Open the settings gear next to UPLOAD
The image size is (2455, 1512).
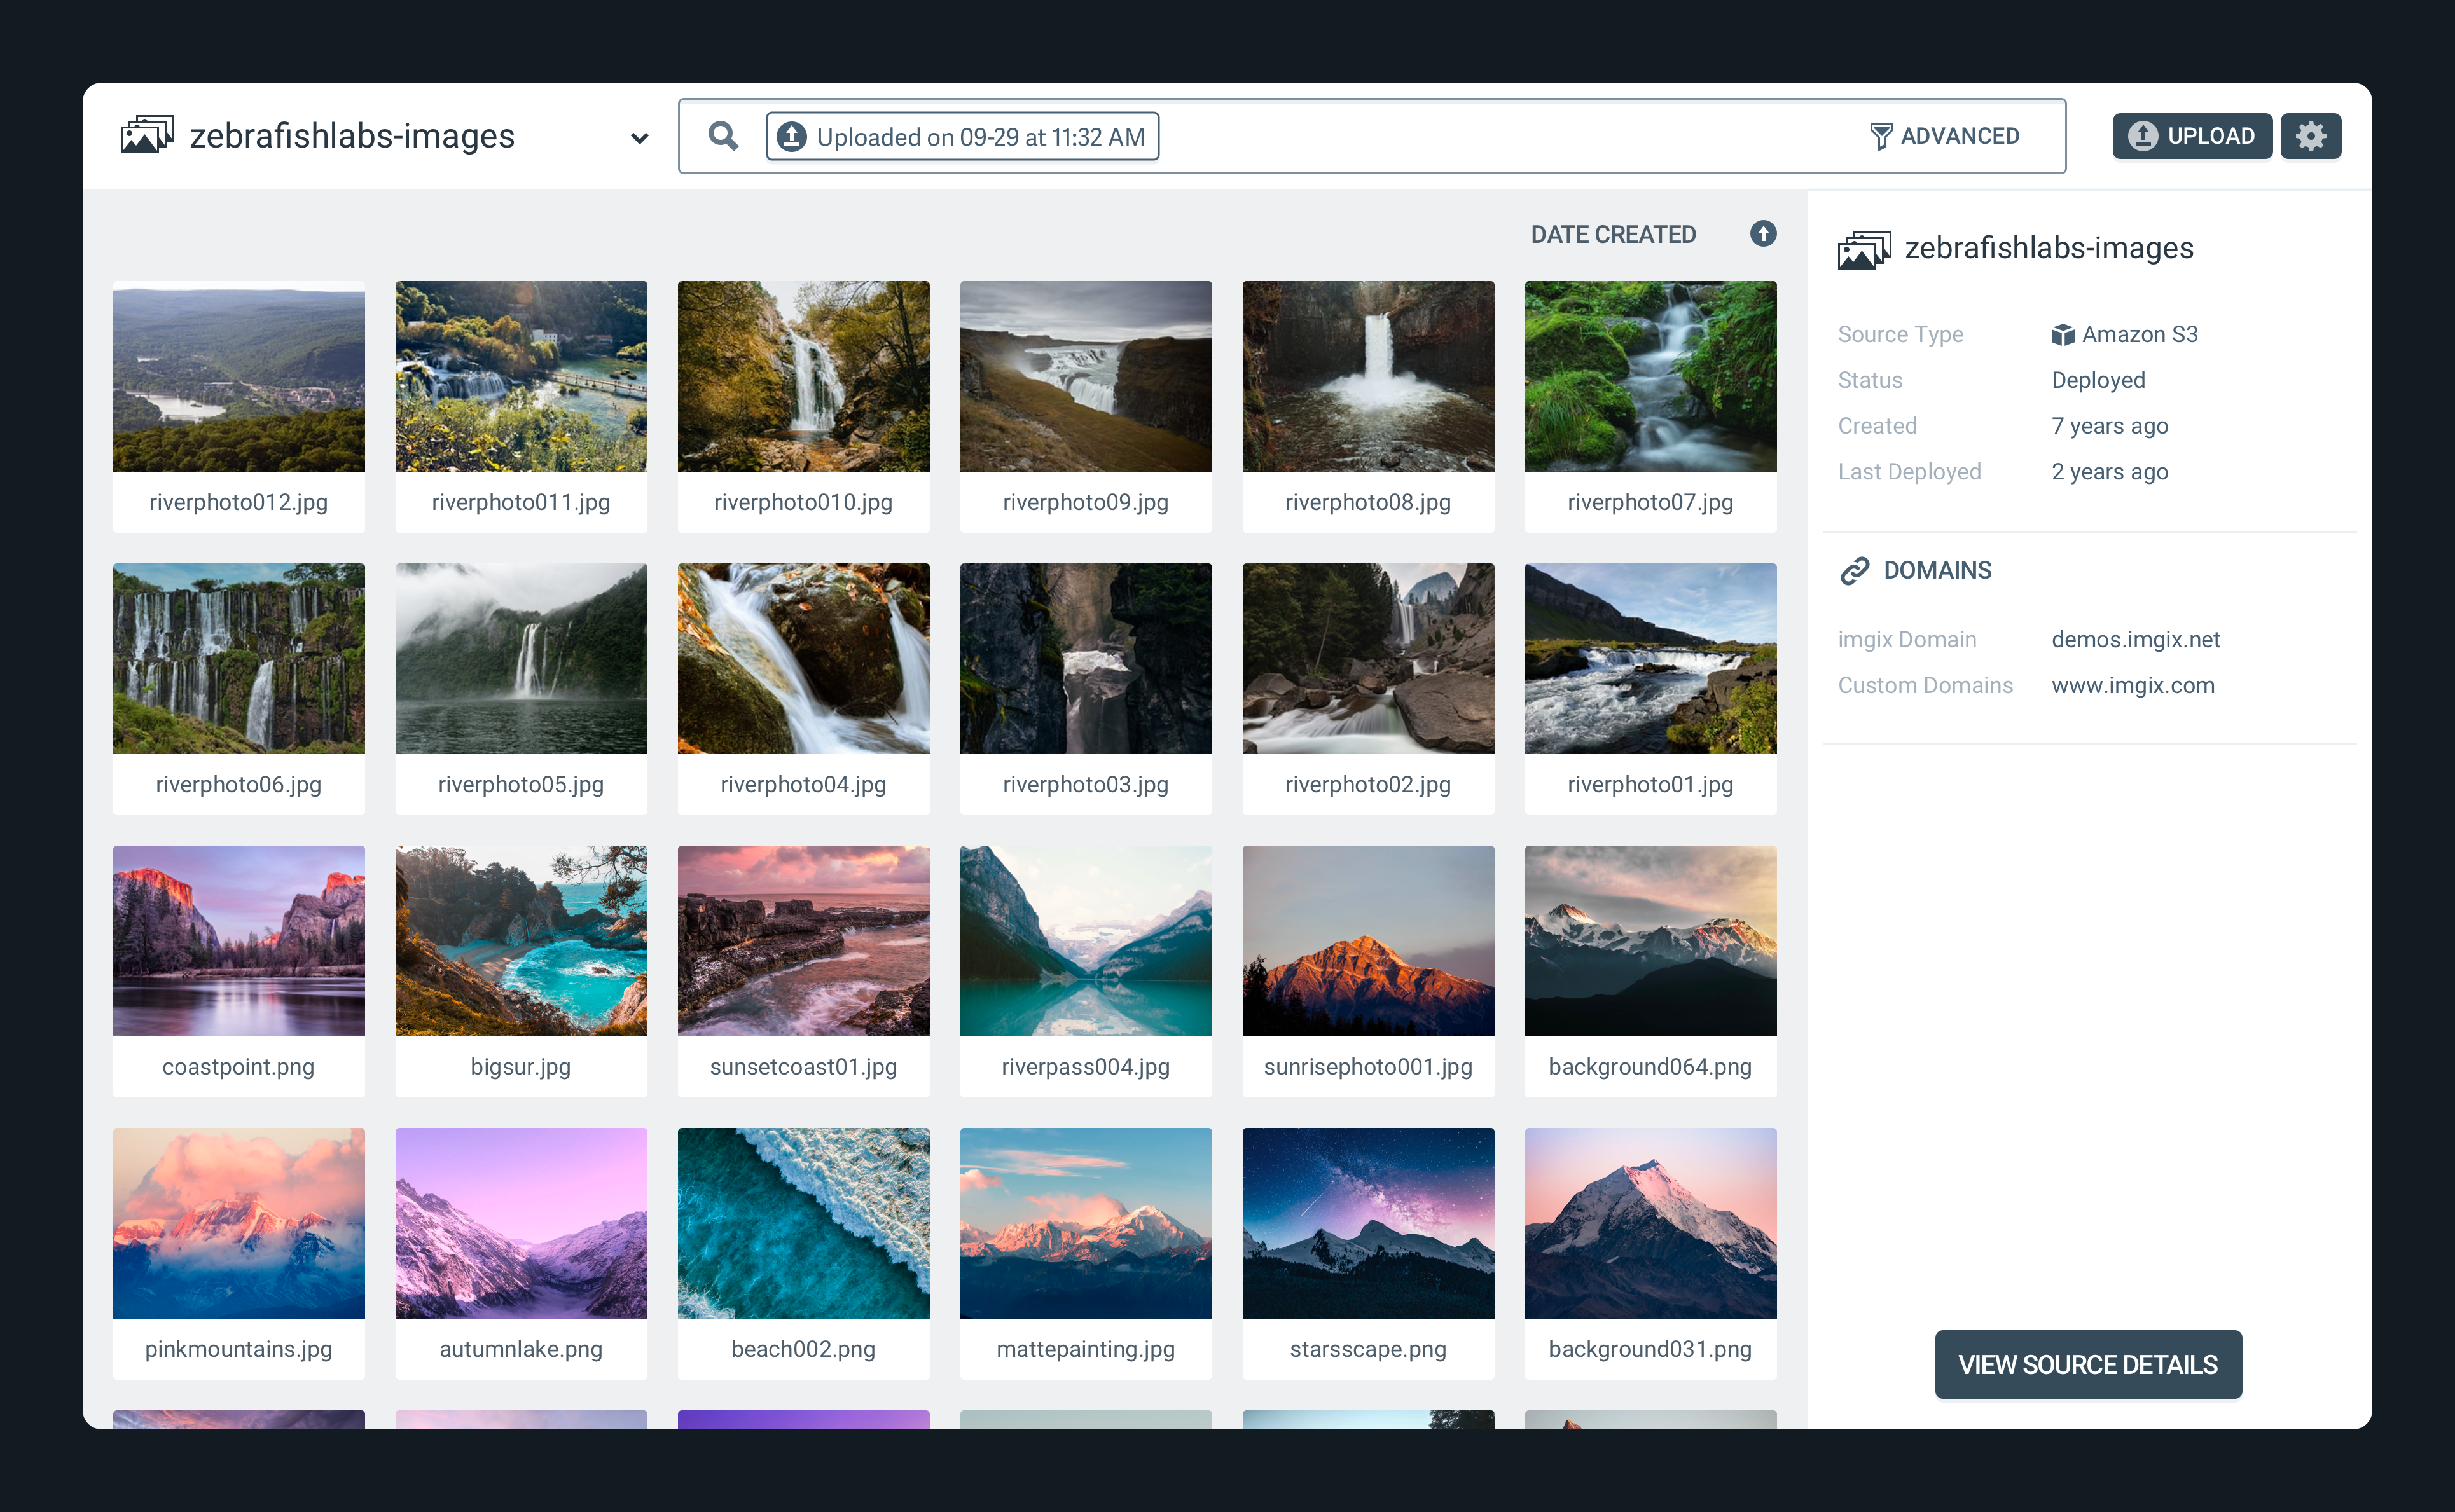[x=2311, y=135]
